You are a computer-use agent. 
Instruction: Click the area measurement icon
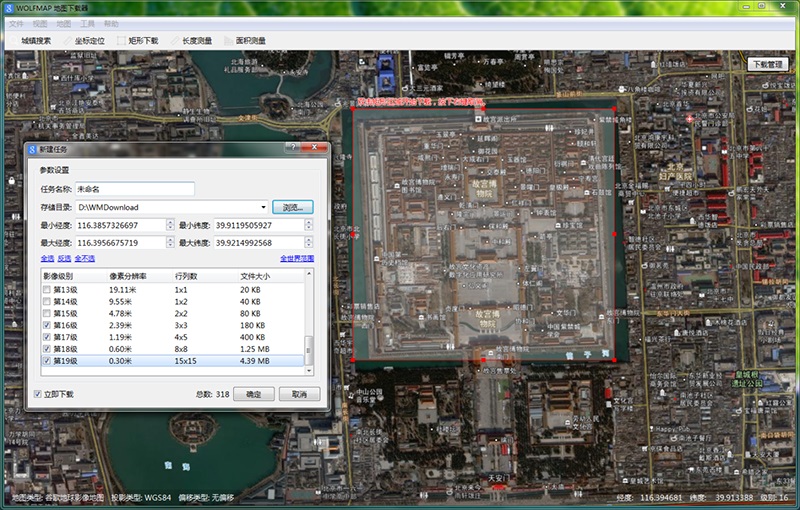[x=229, y=41]
